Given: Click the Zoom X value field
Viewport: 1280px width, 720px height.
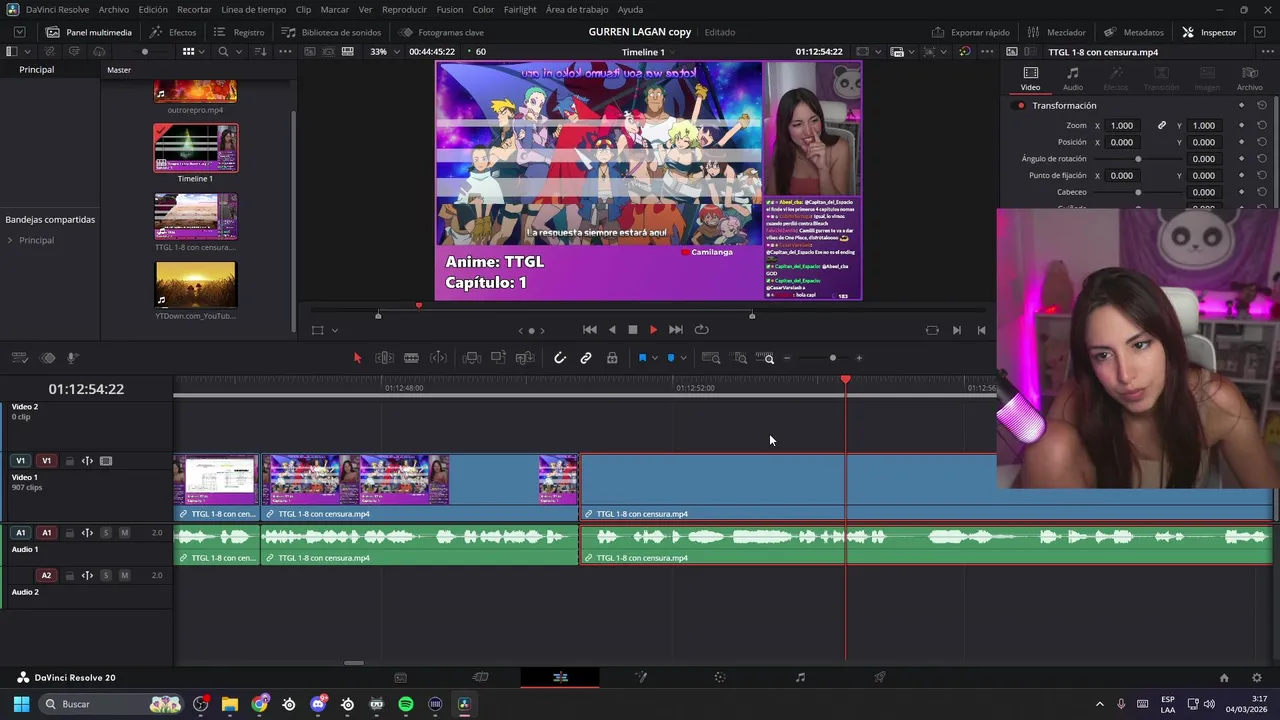Looking at the screenshot, I should tap(1122, 125).
